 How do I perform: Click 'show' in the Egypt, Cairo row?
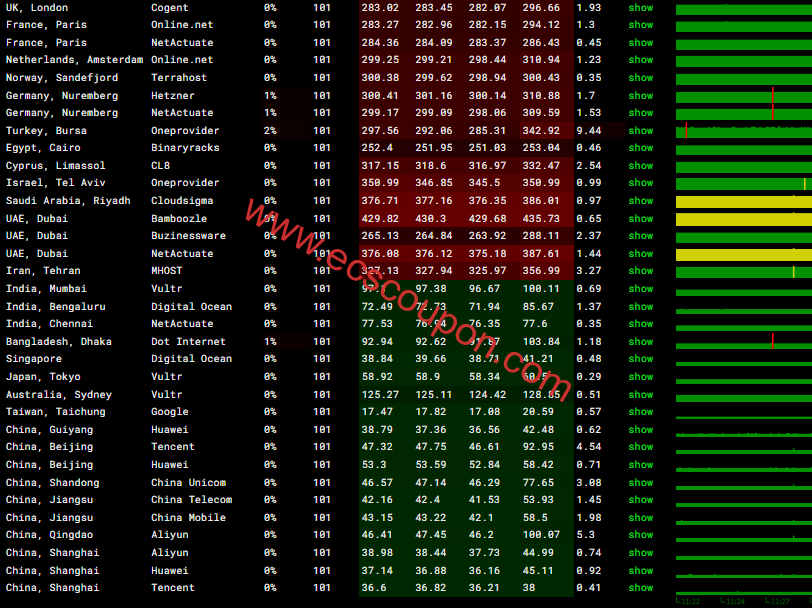[x=641, y=148]
